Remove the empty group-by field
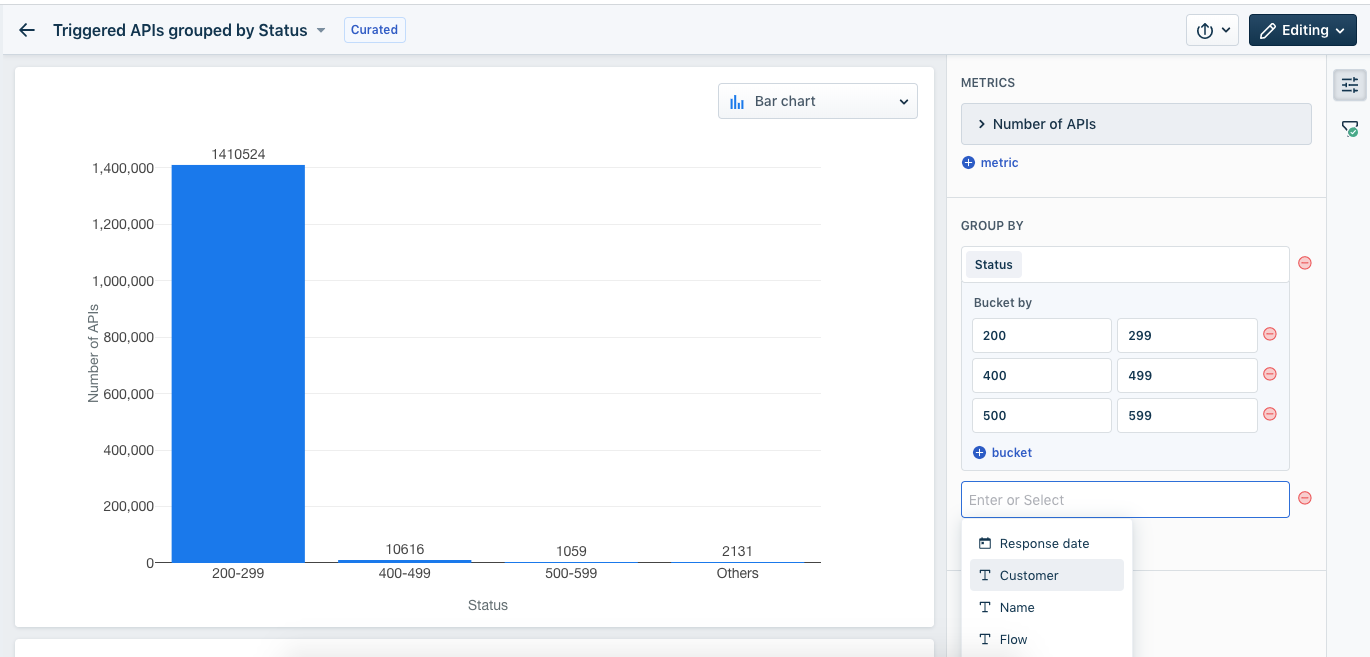 pyautogui.click(x=1305, y=498)
